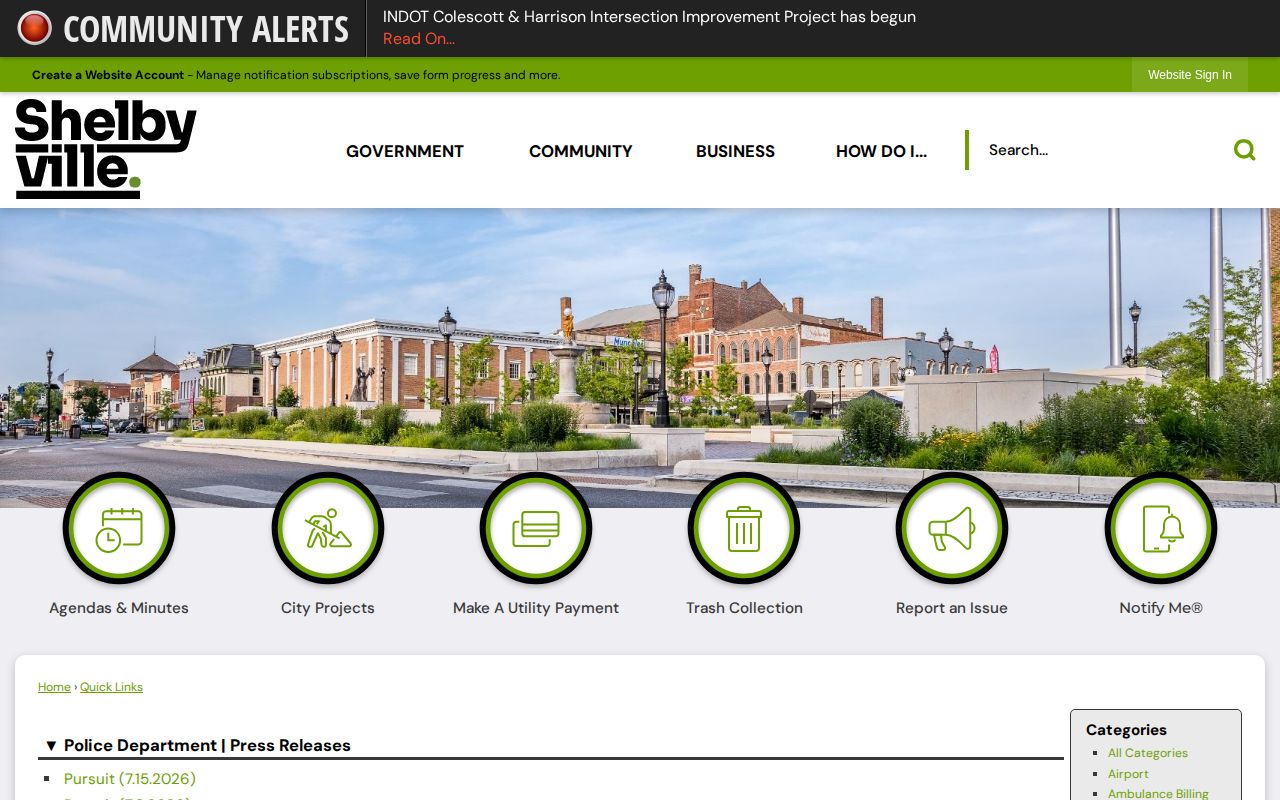Click the Categories panel heading
Image resolution: width=1280 pixels, height=800 pixels.
tap(1126, 730)
